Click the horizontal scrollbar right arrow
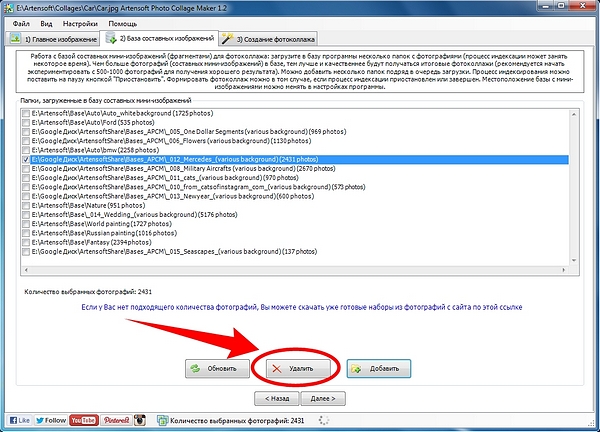600x432 pixels. click(x=563, y=270)
